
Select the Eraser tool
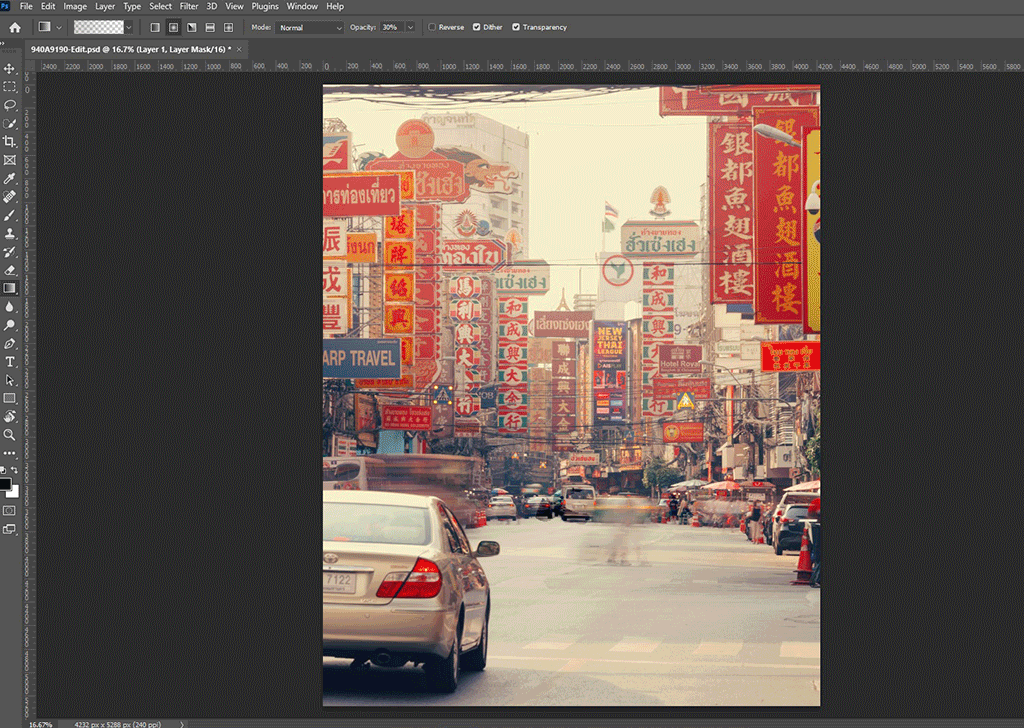pos(10,270)
